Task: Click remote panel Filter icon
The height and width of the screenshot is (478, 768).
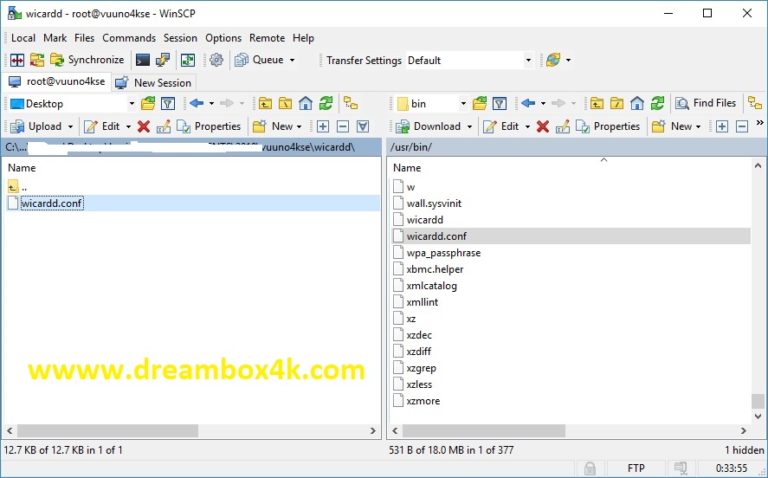Action: pos(499,103)
